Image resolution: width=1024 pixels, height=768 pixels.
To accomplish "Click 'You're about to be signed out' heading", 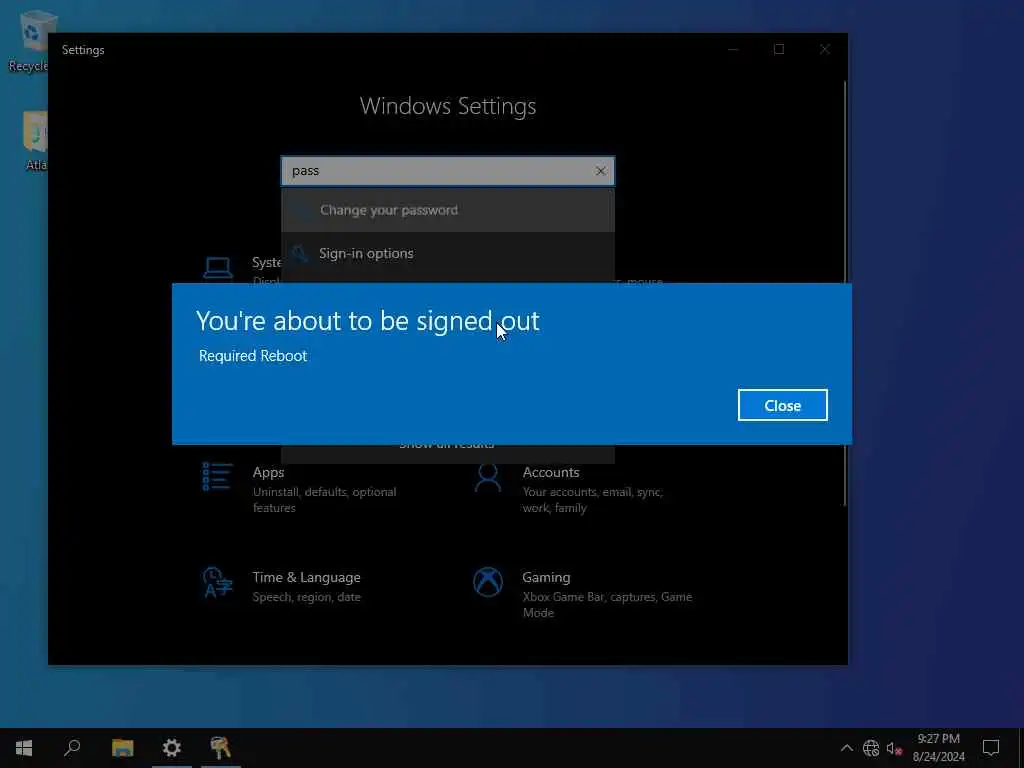I will (368, 321).
